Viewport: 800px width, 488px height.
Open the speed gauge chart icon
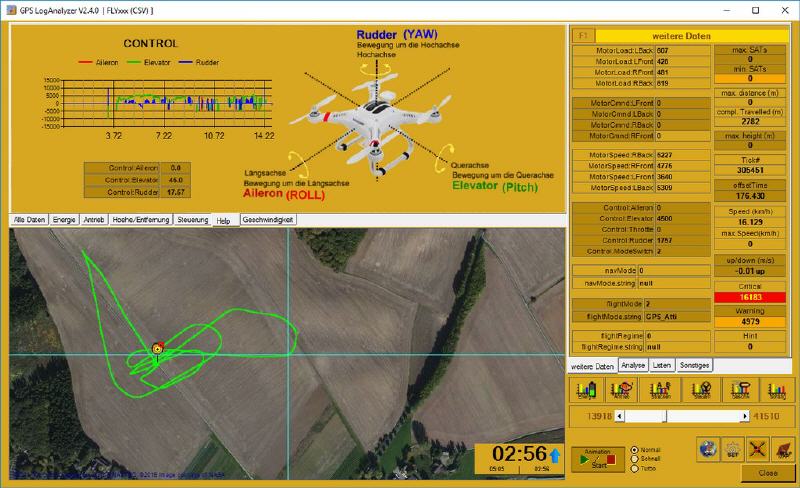click(740, 390)
